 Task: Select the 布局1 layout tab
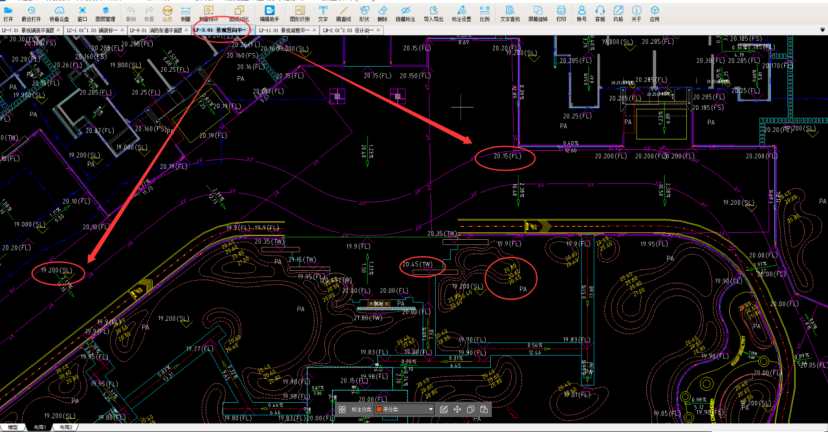(x=40, y=427)
